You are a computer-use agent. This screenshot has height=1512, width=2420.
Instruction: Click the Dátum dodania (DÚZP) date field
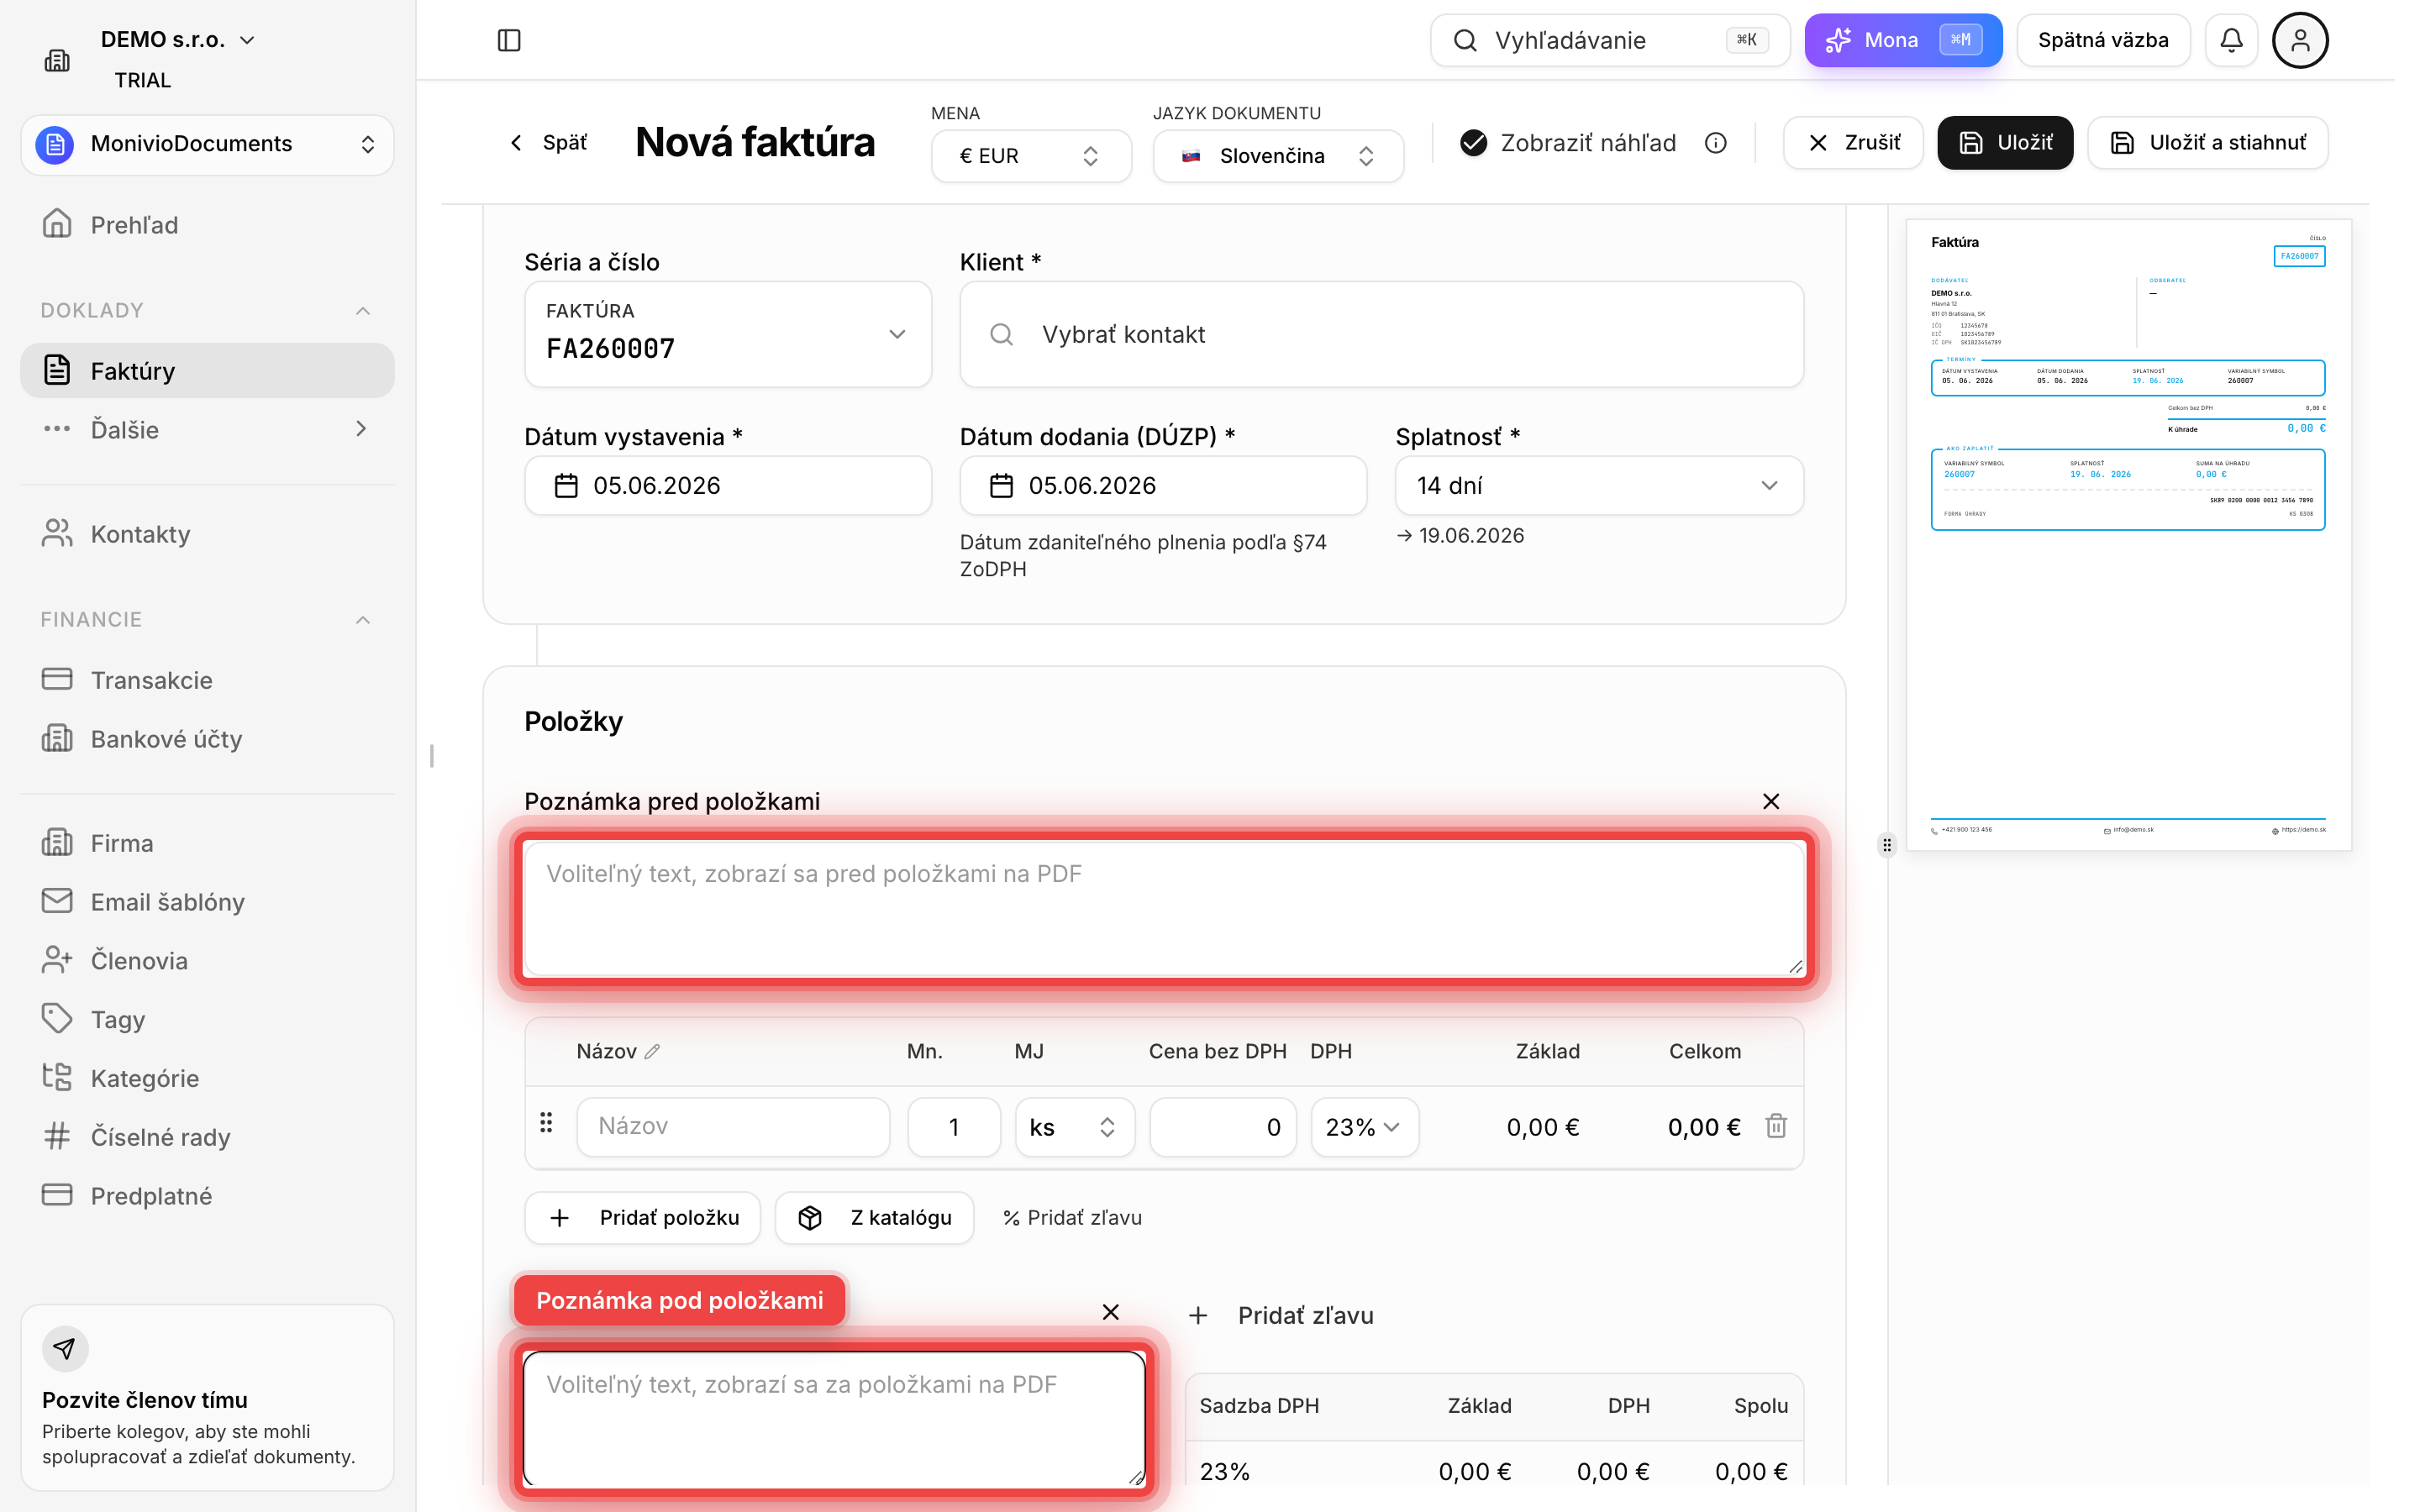pos(1163,486)
